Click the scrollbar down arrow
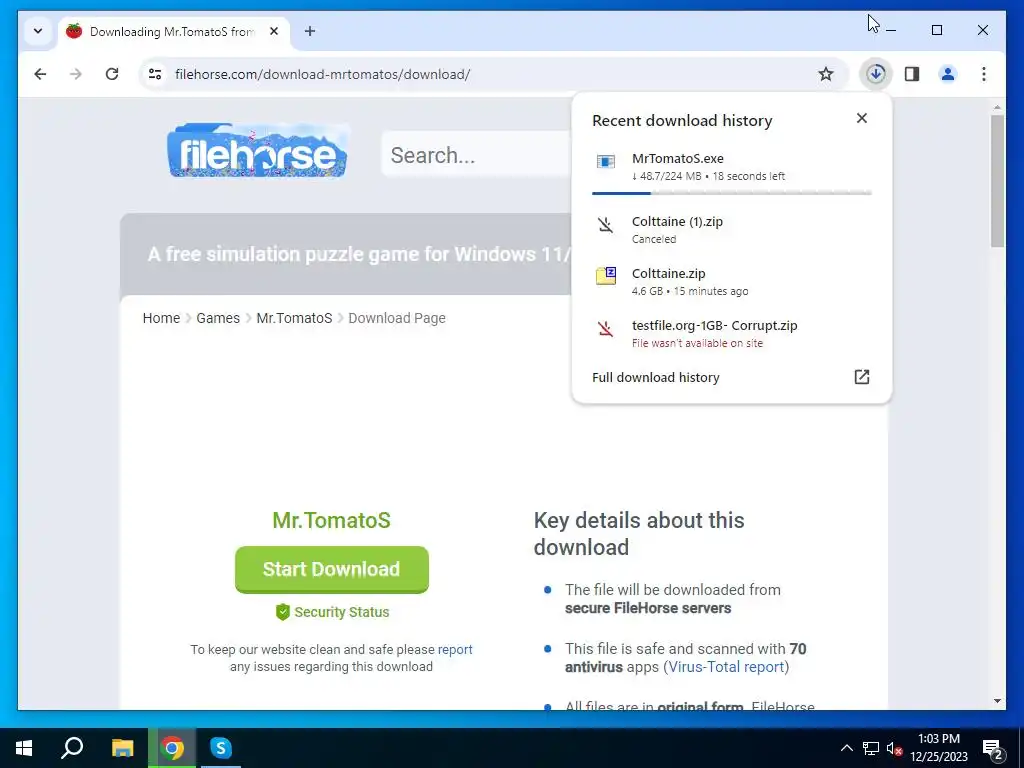This screenshot has width=1024, height=768. pos(997,701)
